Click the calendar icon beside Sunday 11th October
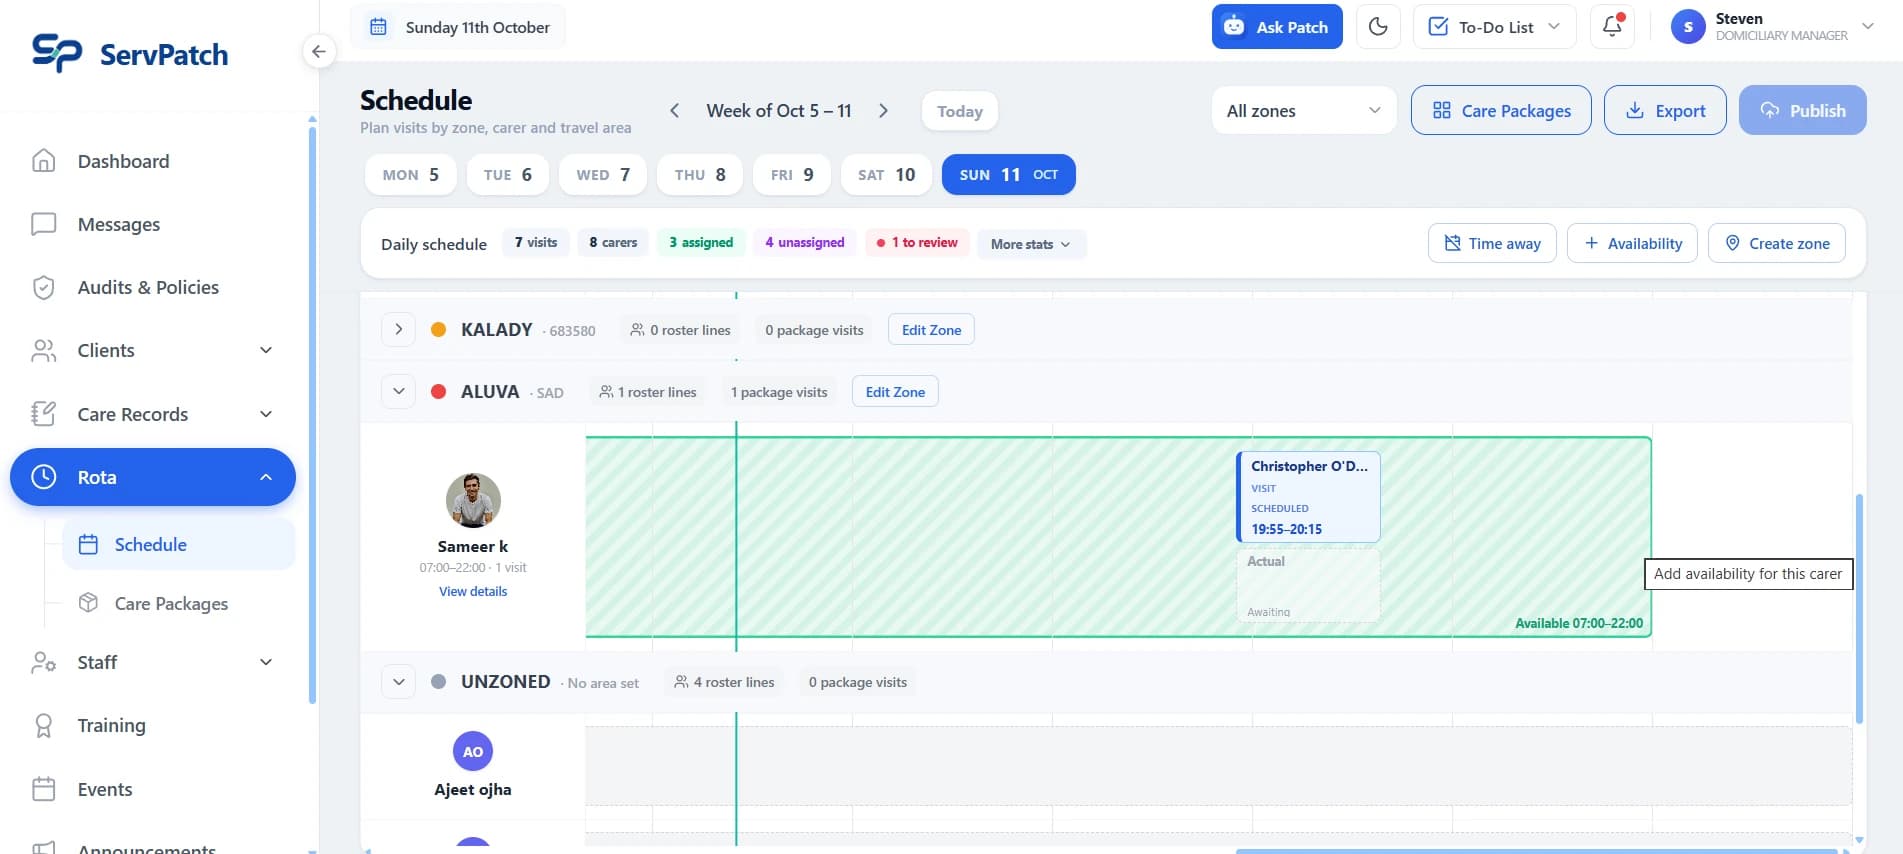This screenshot has width=1903, height=854. 378,27
